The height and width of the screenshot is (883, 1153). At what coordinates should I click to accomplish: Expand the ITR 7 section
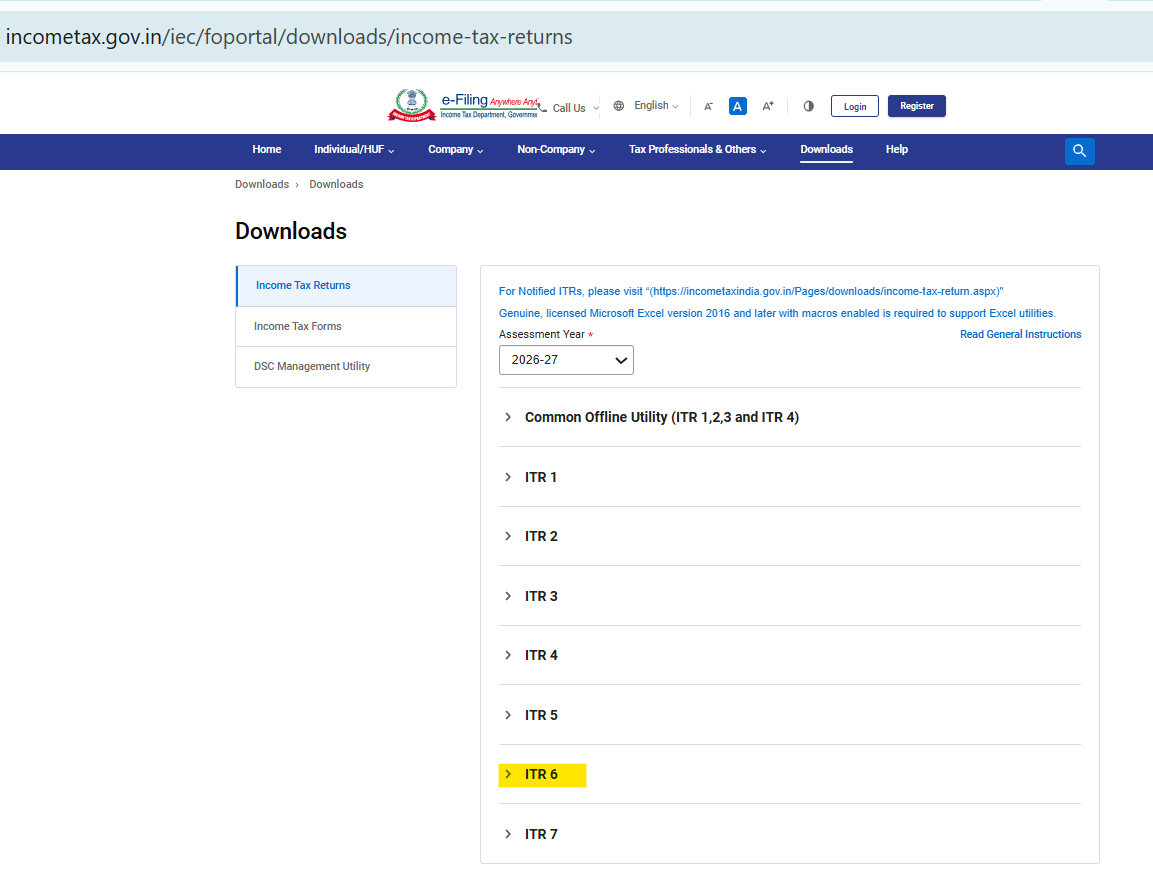point(790,834)
